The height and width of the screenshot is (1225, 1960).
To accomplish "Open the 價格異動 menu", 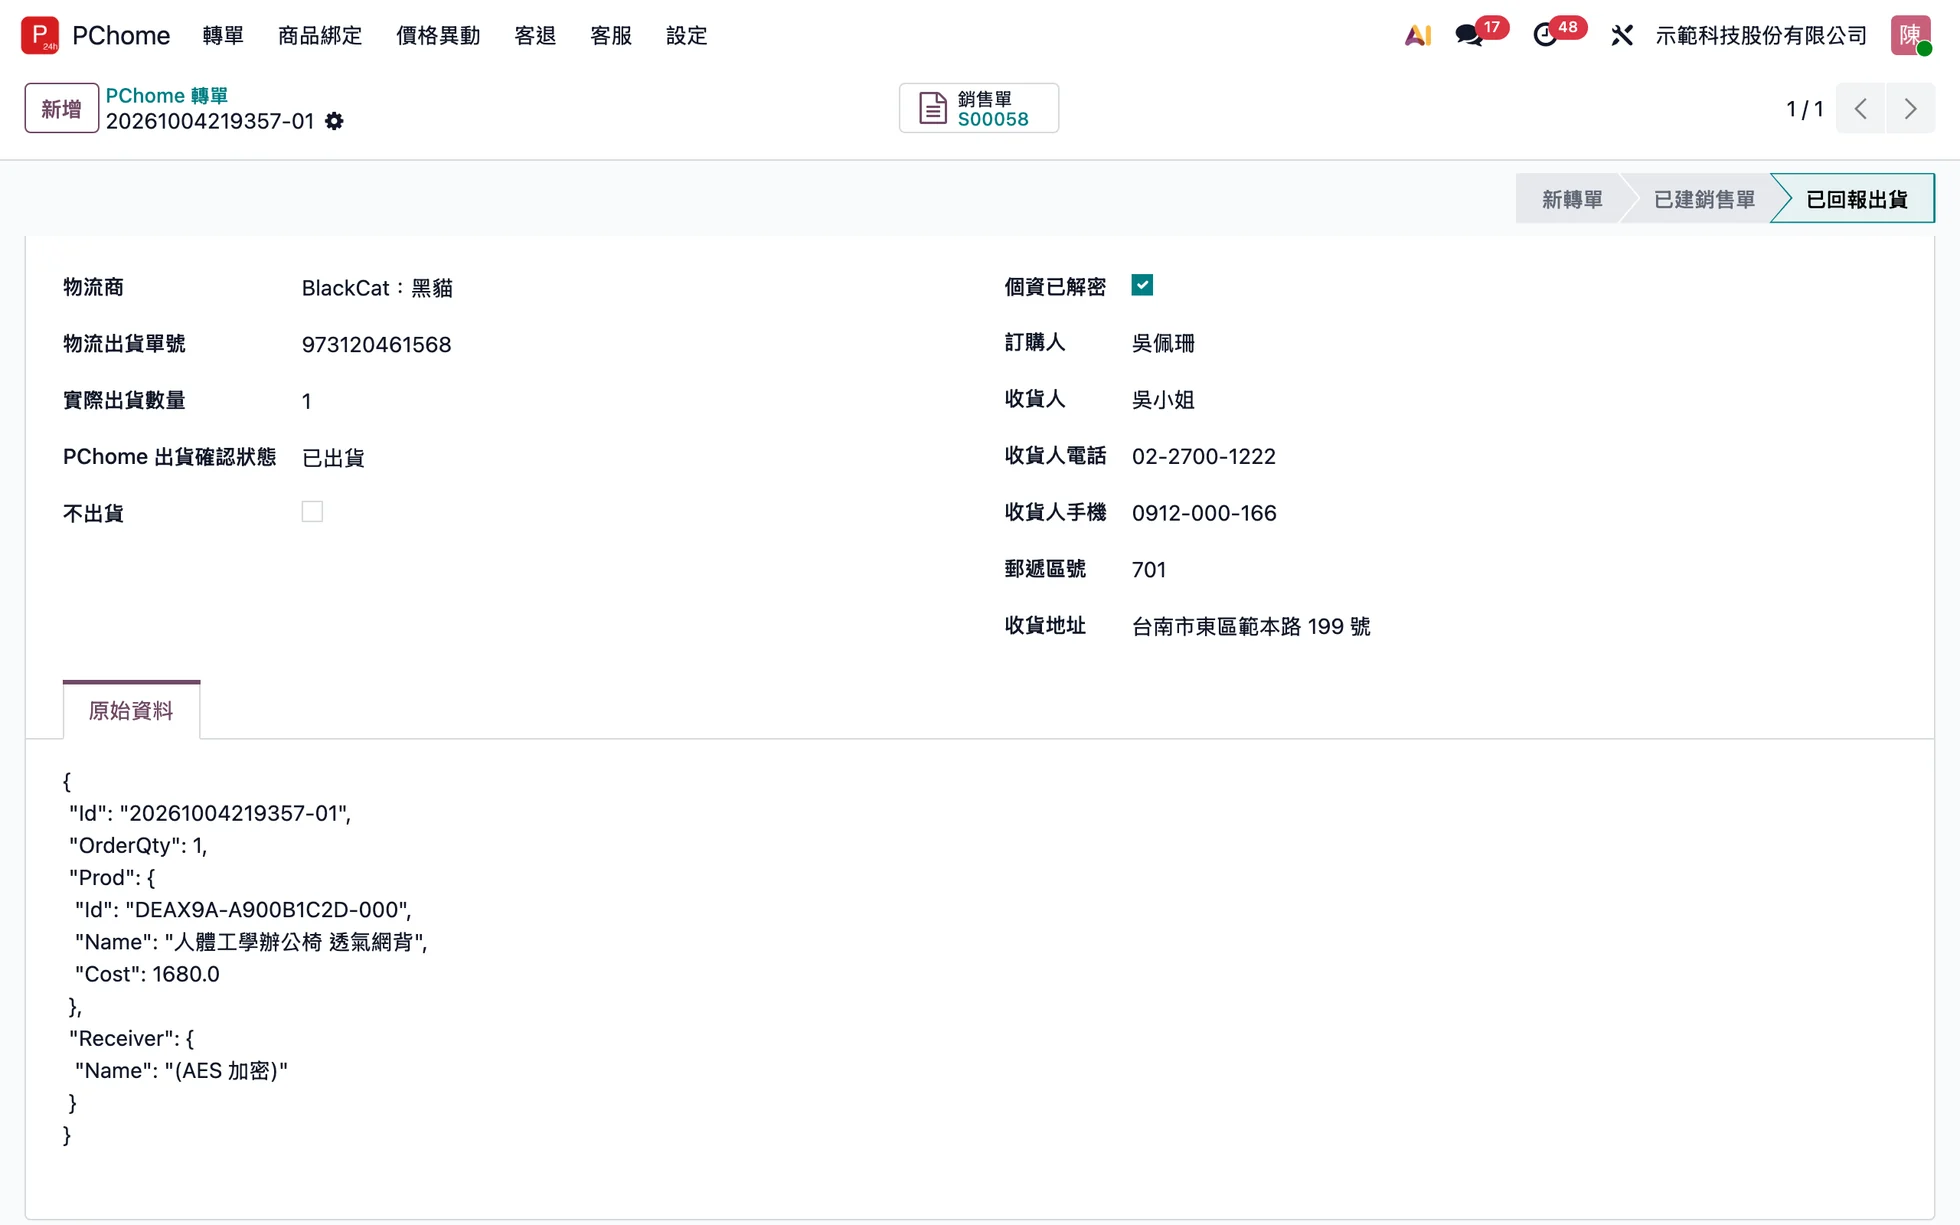I will [438, 35].
